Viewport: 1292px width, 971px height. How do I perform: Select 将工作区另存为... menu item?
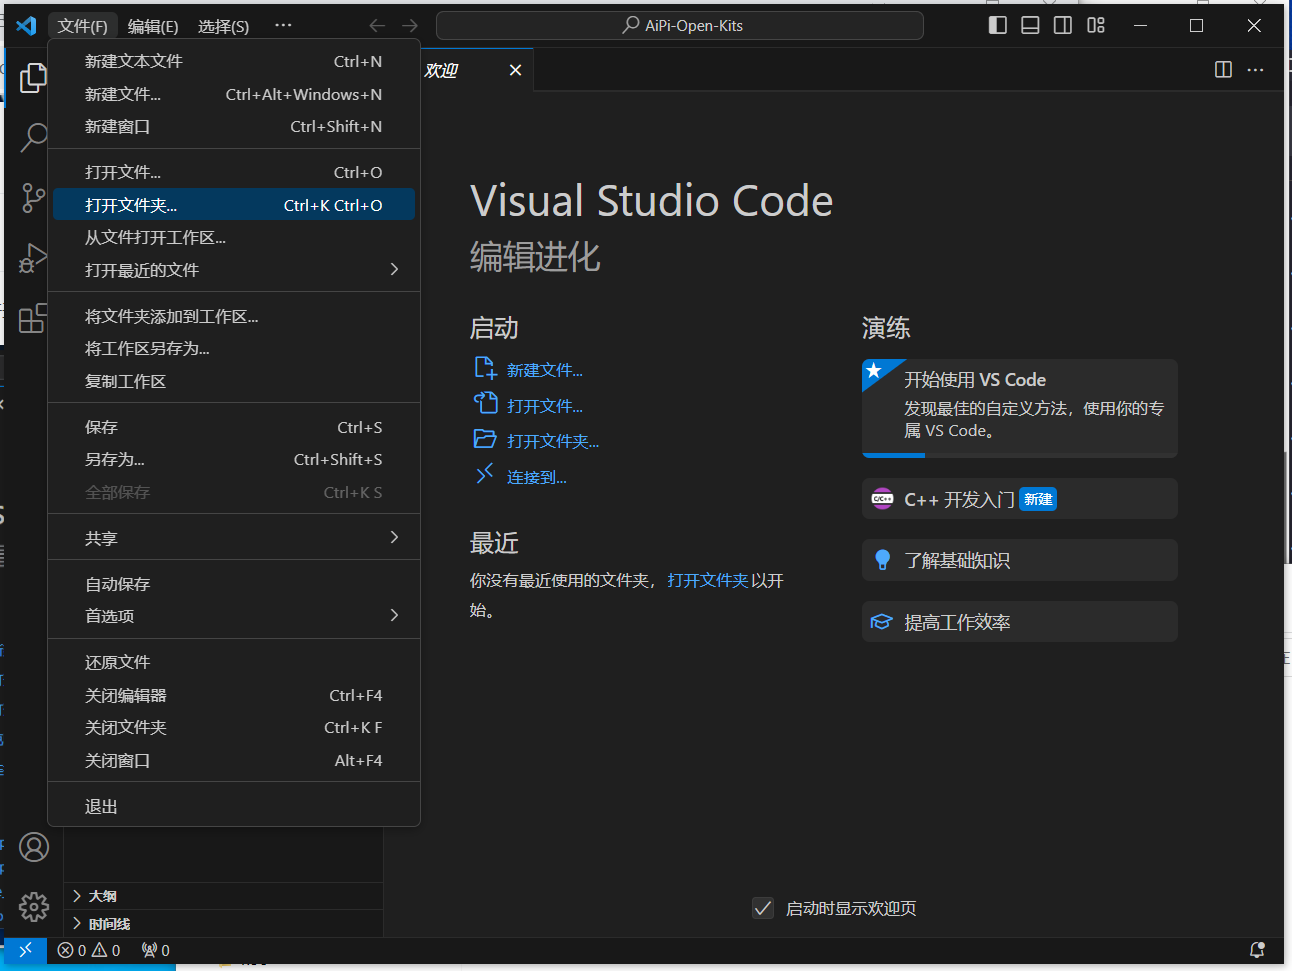[x=234, y=348]
